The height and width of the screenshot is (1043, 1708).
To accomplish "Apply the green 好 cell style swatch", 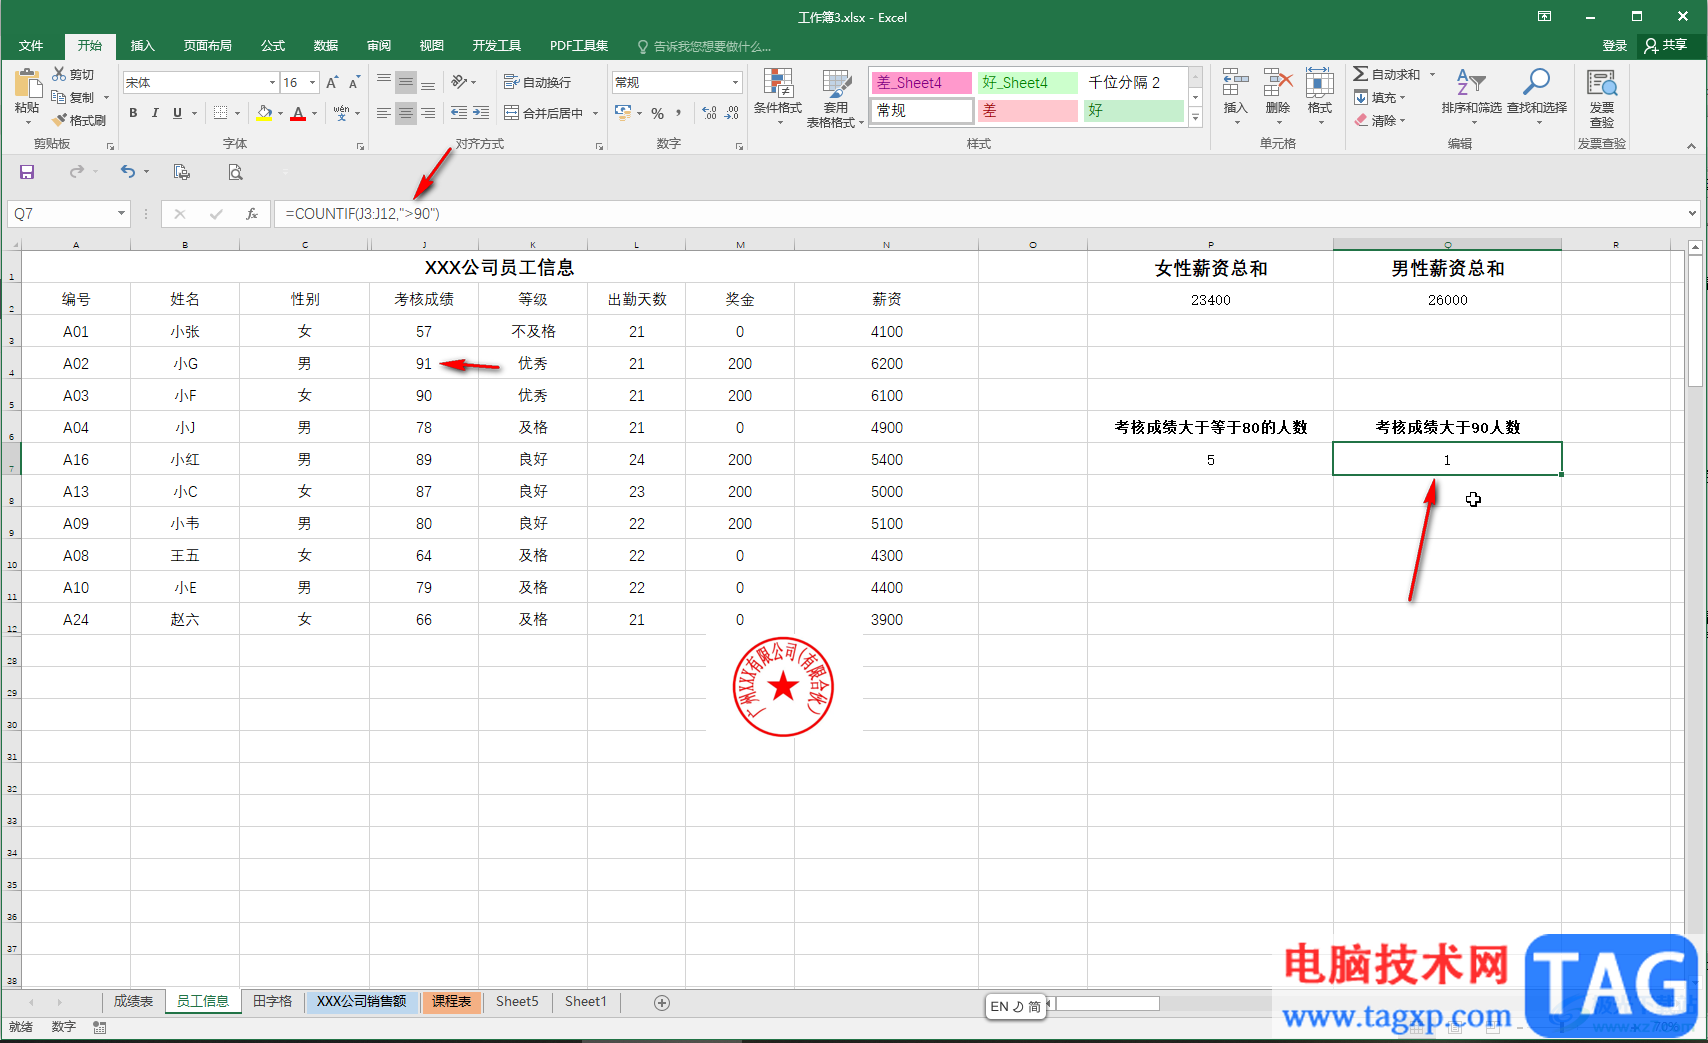I will (1133, 110).
